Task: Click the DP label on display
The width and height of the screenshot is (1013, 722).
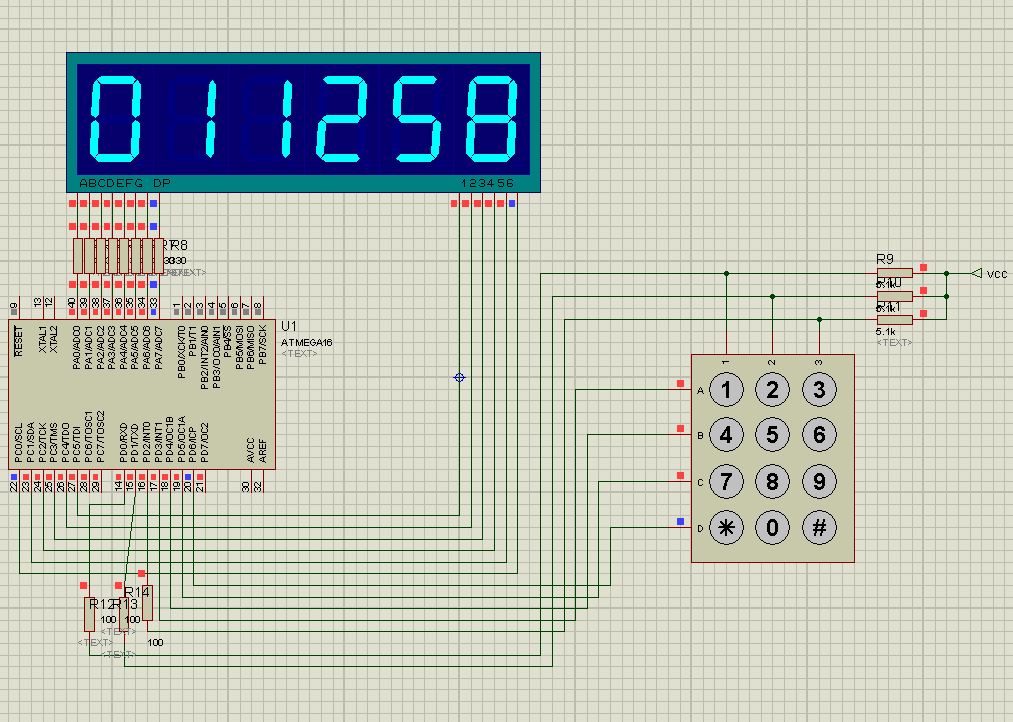Action: click(162, 183)
